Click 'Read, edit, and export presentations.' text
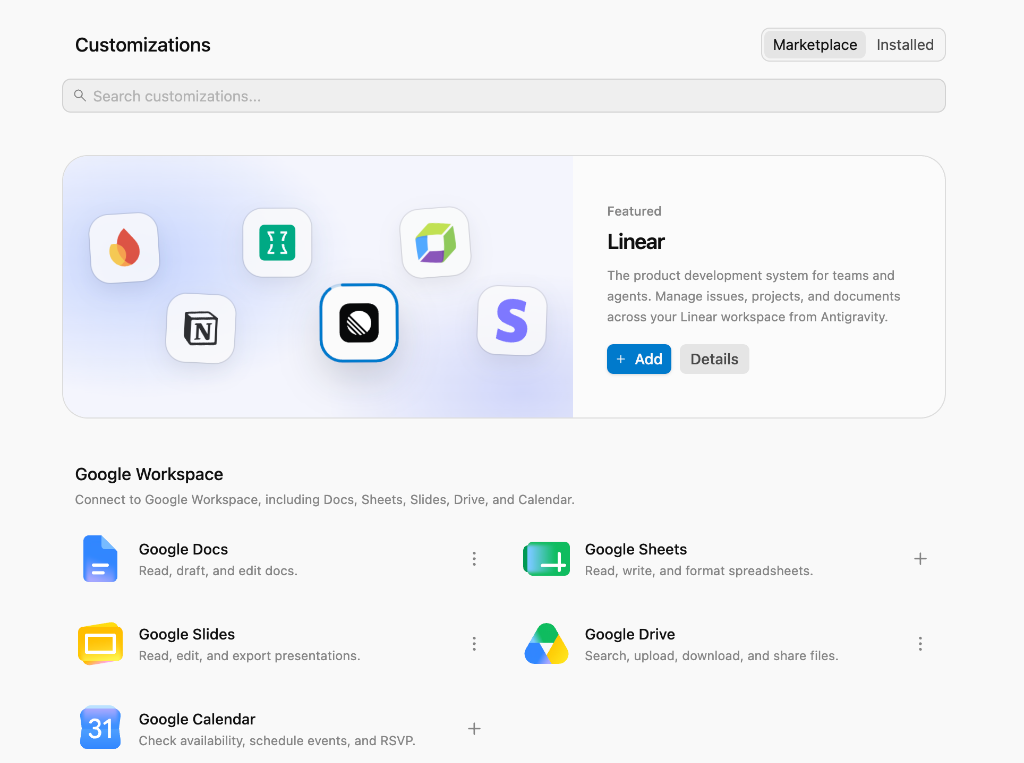 (x=249, y=656)
